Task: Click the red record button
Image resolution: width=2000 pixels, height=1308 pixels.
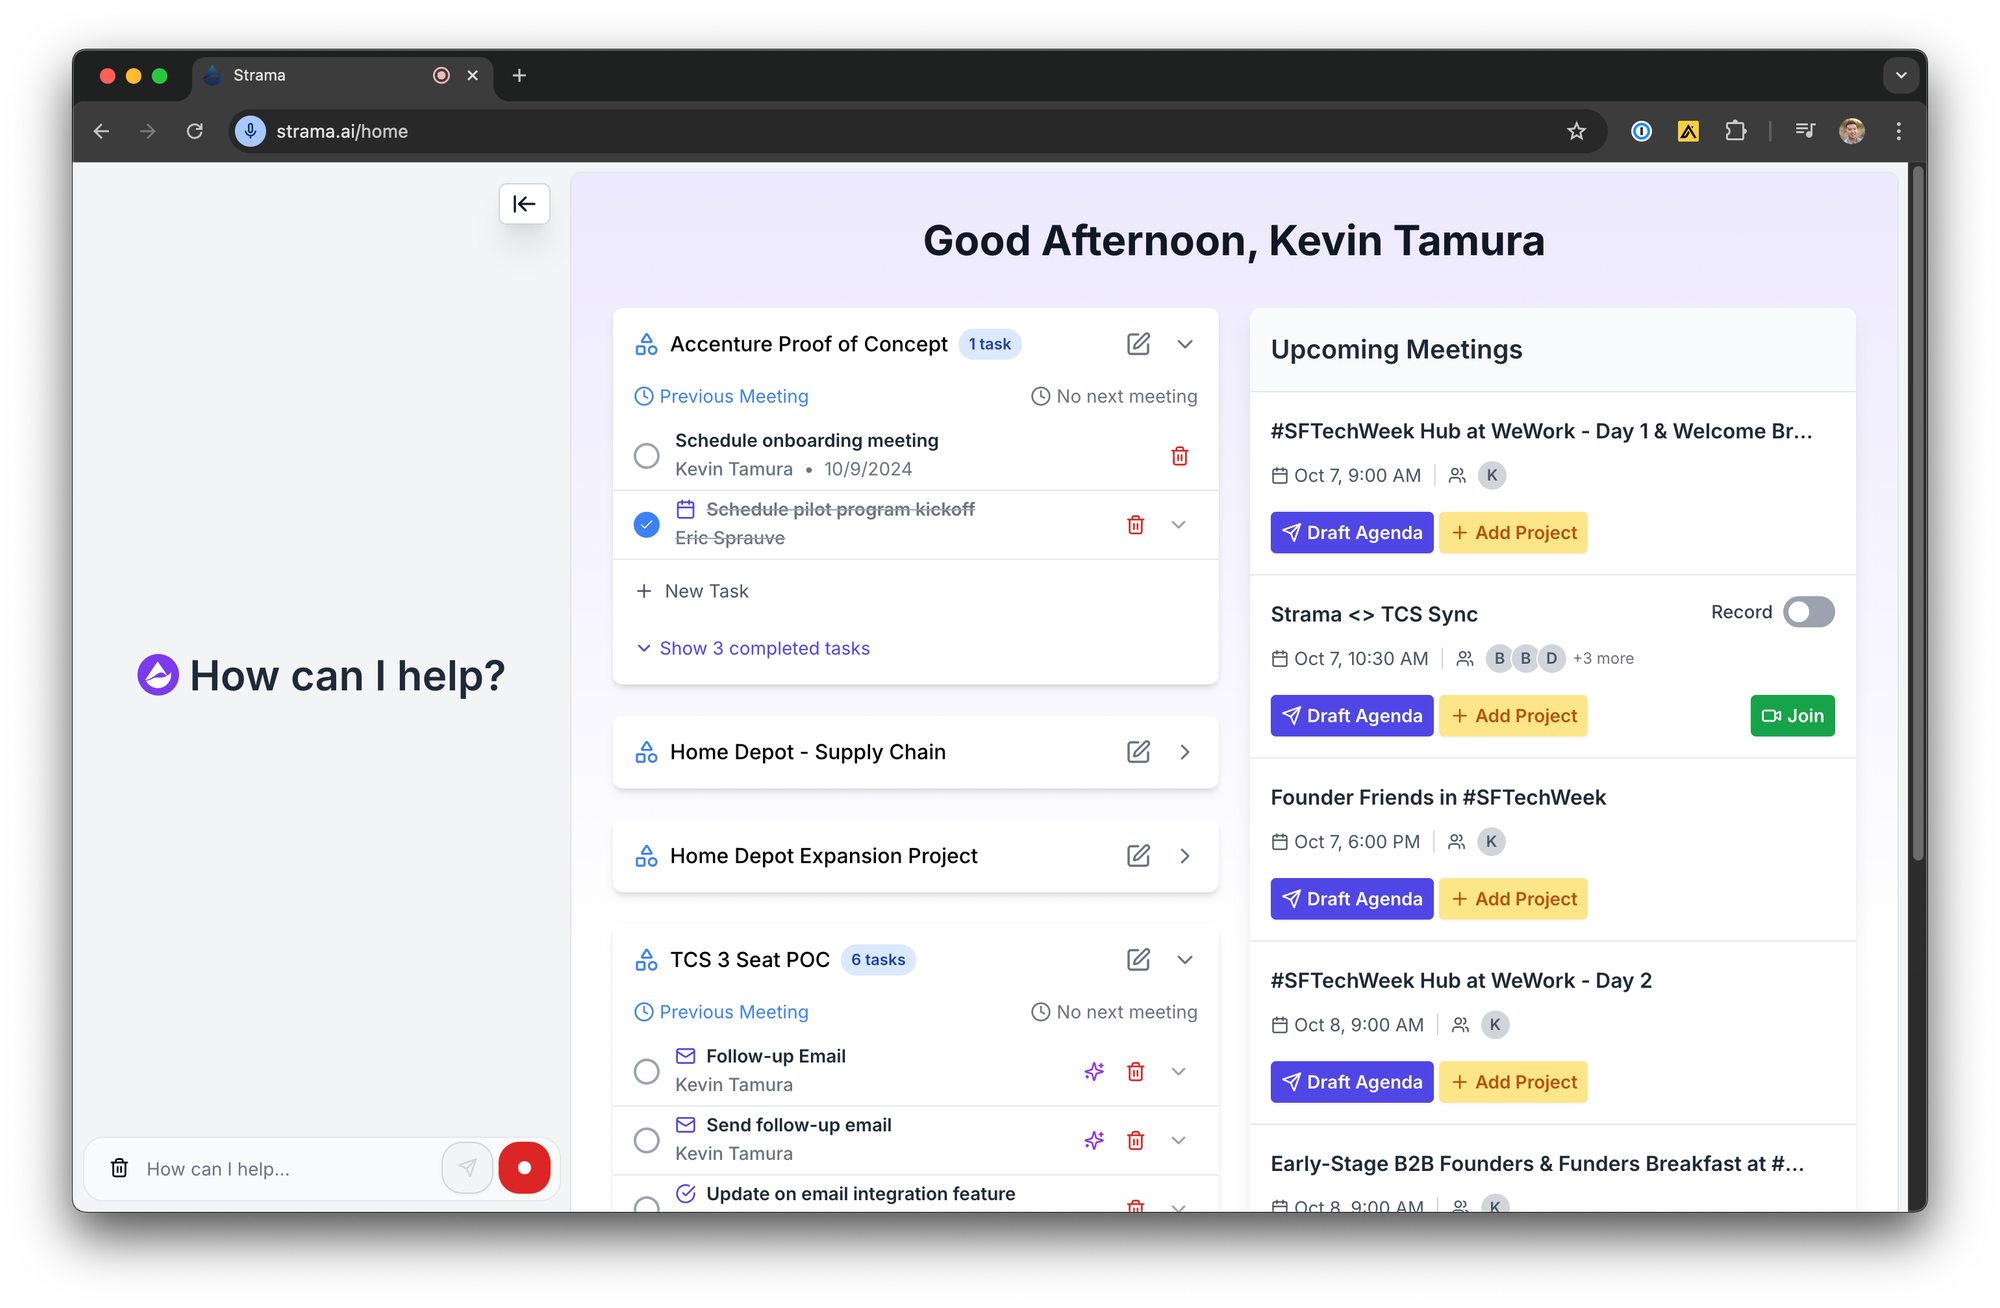Action: click(x=524, y=1168)
